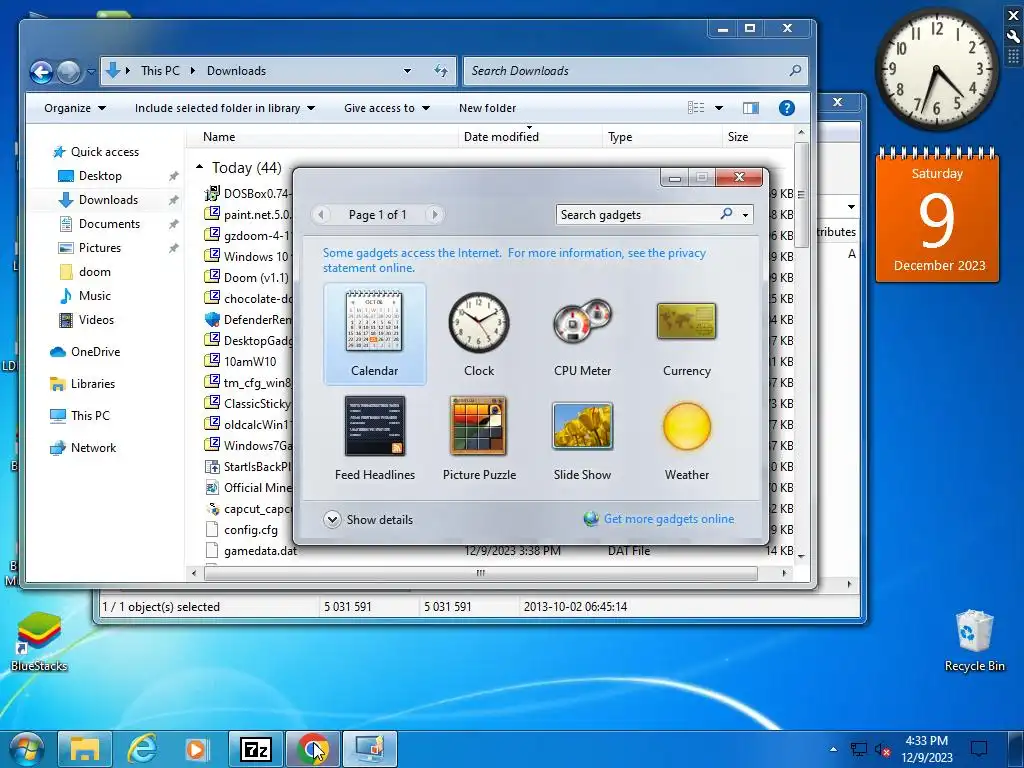Viewport: 1024px width, 768px height.
Task: Open the view options dropdown arrow
Action: point(719,108)
